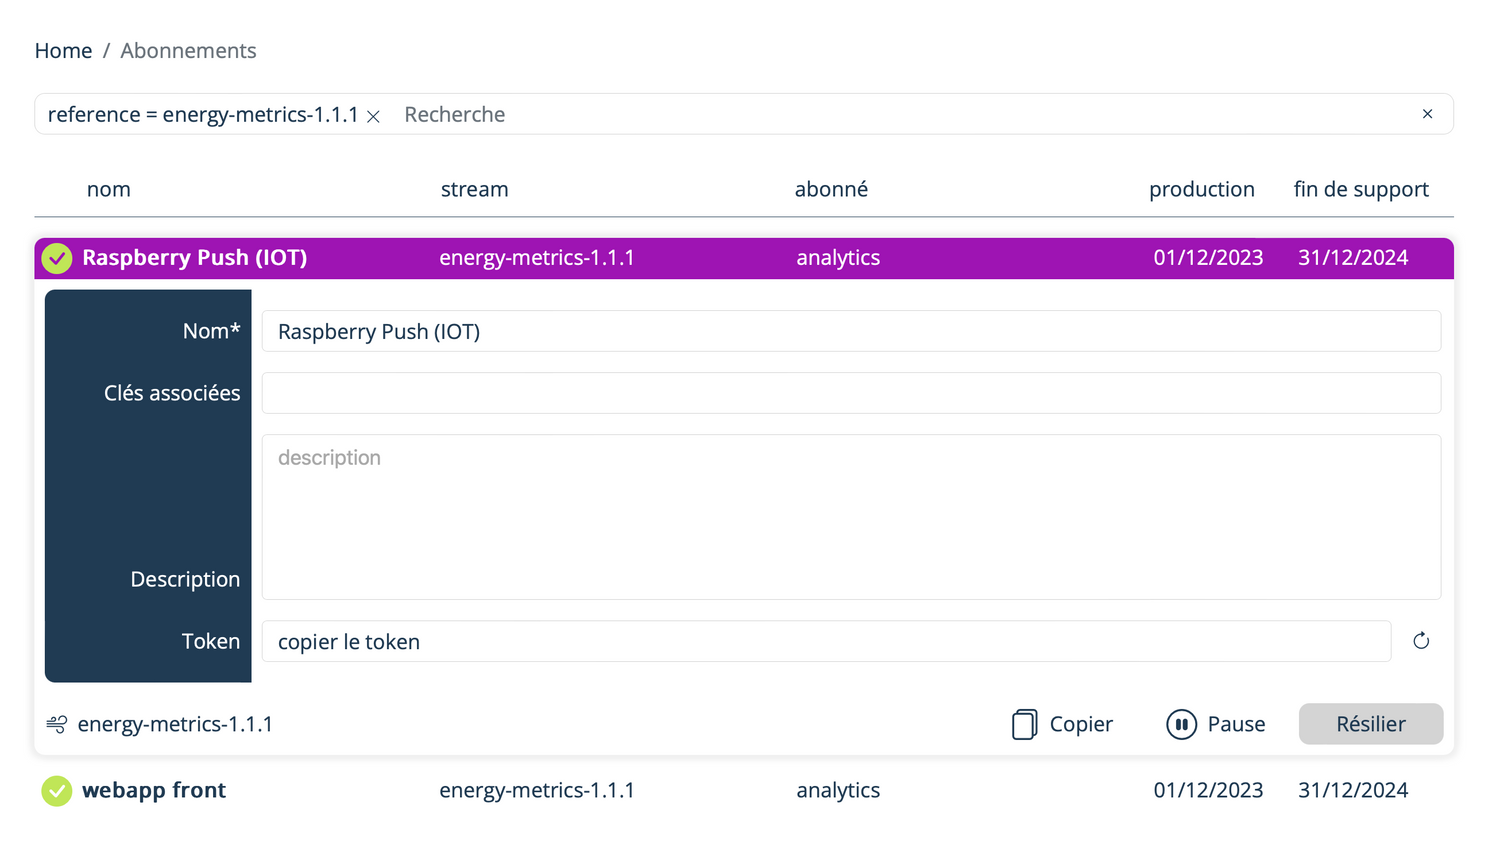Go to Home breadcrumb

point(63,51)
